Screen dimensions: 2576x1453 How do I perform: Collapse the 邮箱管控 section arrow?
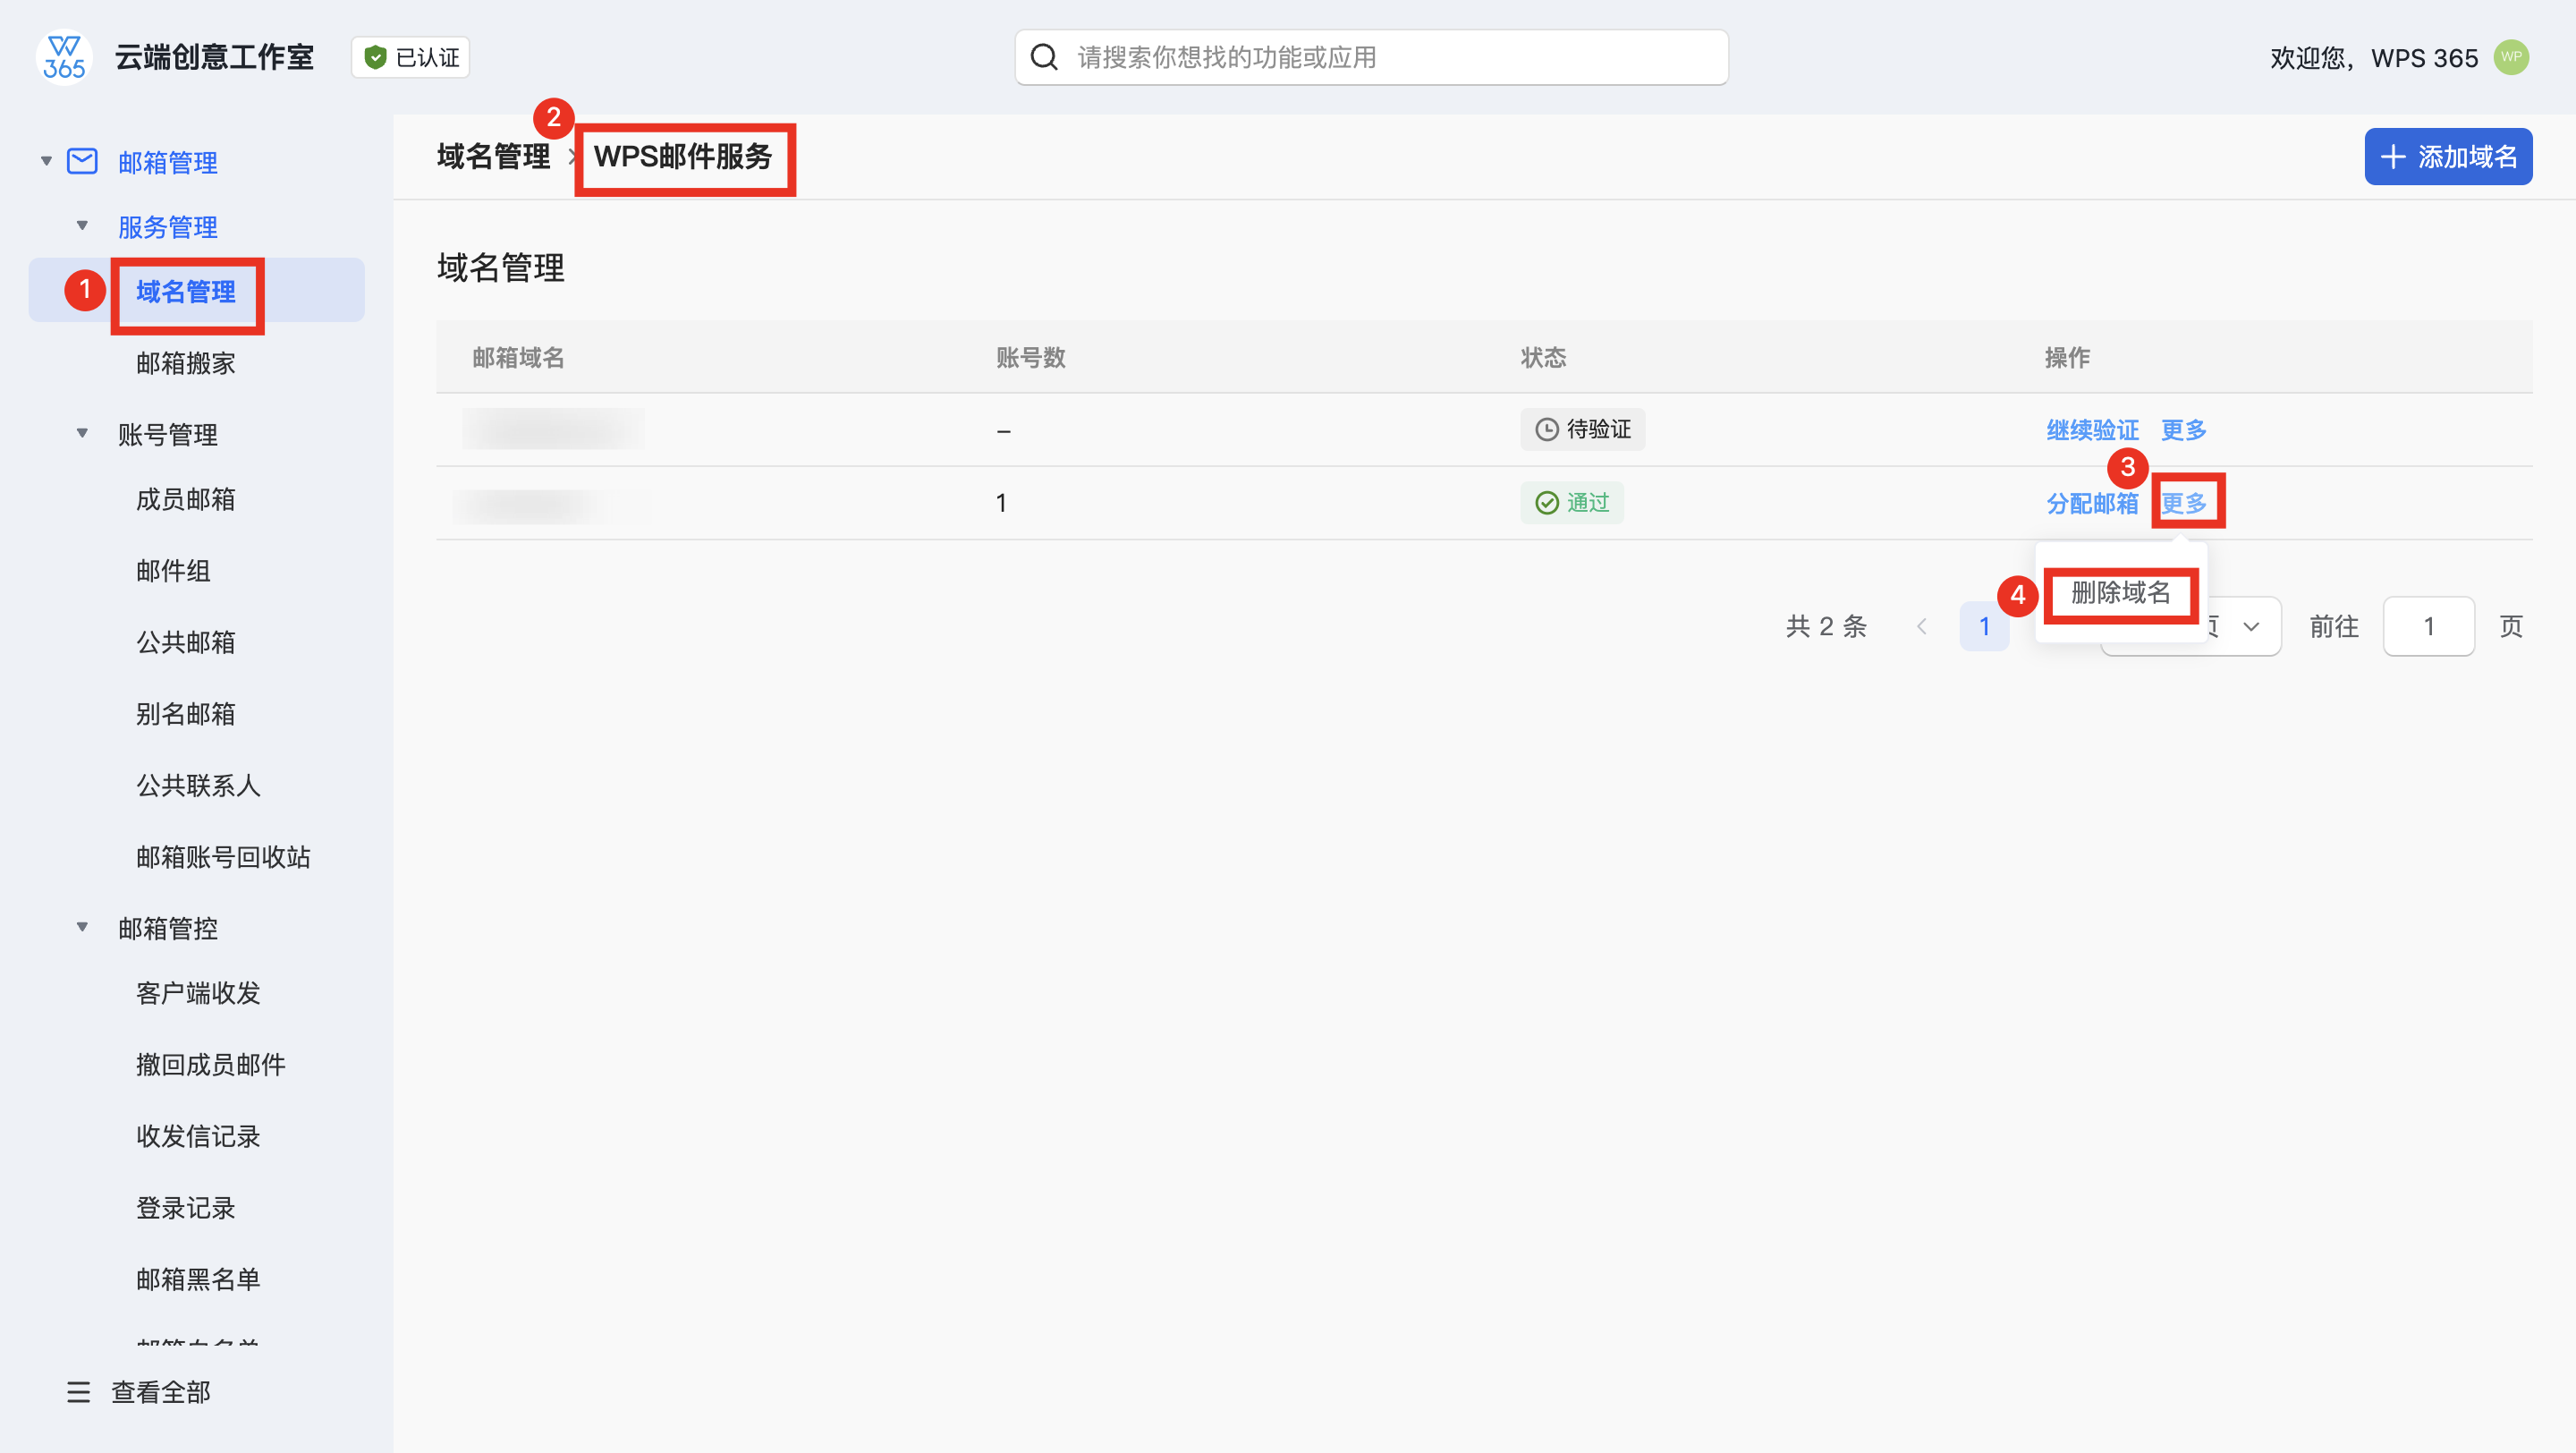[82, 927]
